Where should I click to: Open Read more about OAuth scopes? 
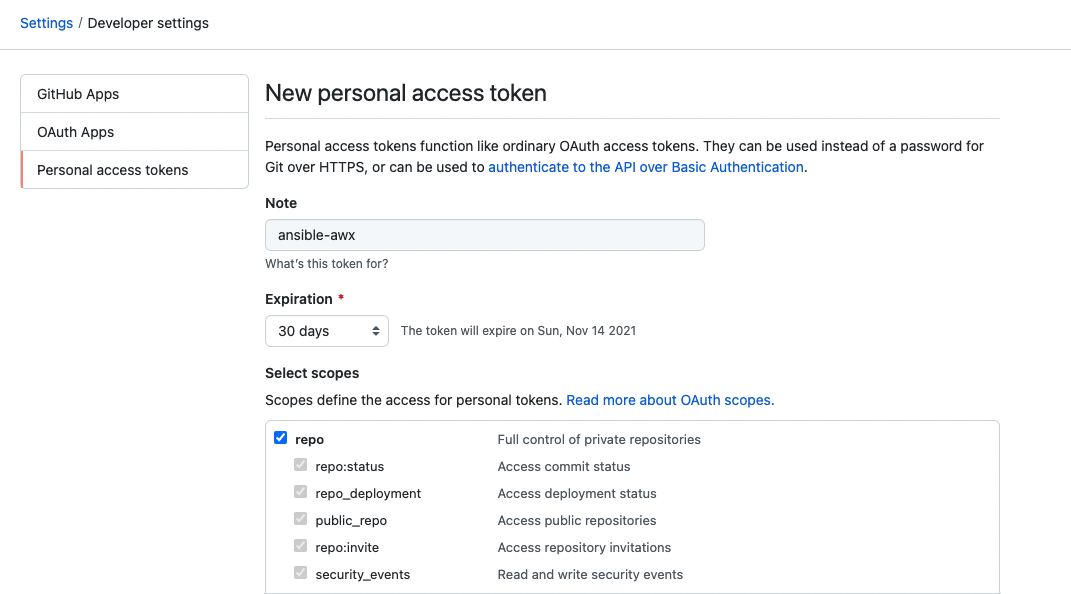(670, 400)
